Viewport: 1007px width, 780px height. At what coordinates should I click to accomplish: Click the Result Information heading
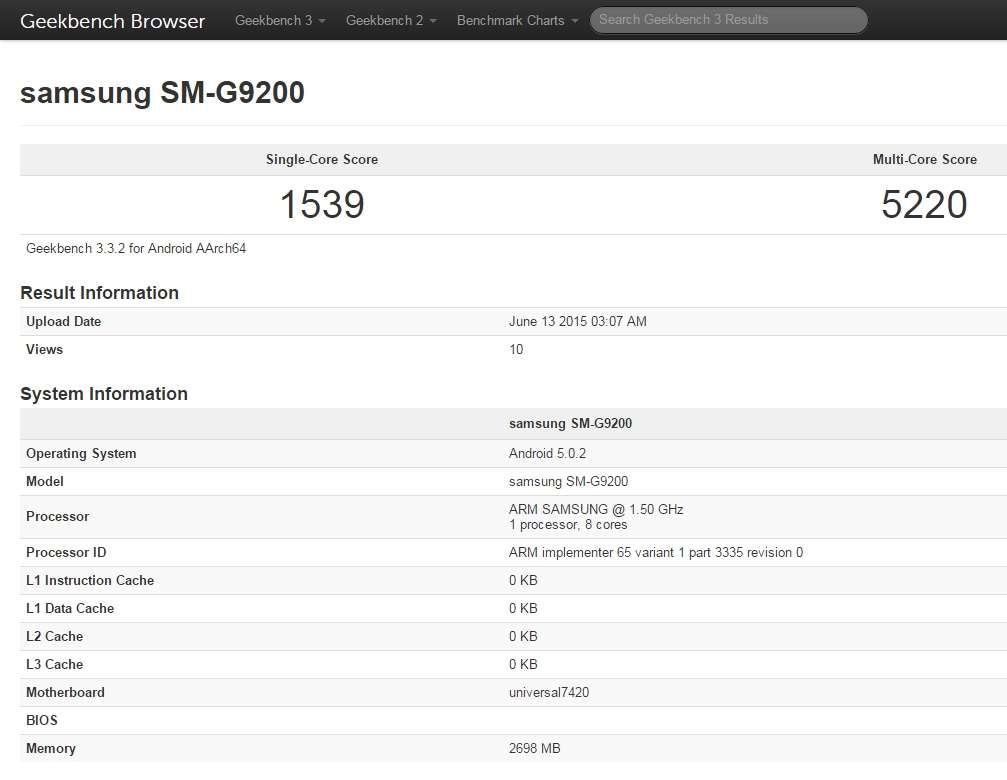(x=100, y=293)
